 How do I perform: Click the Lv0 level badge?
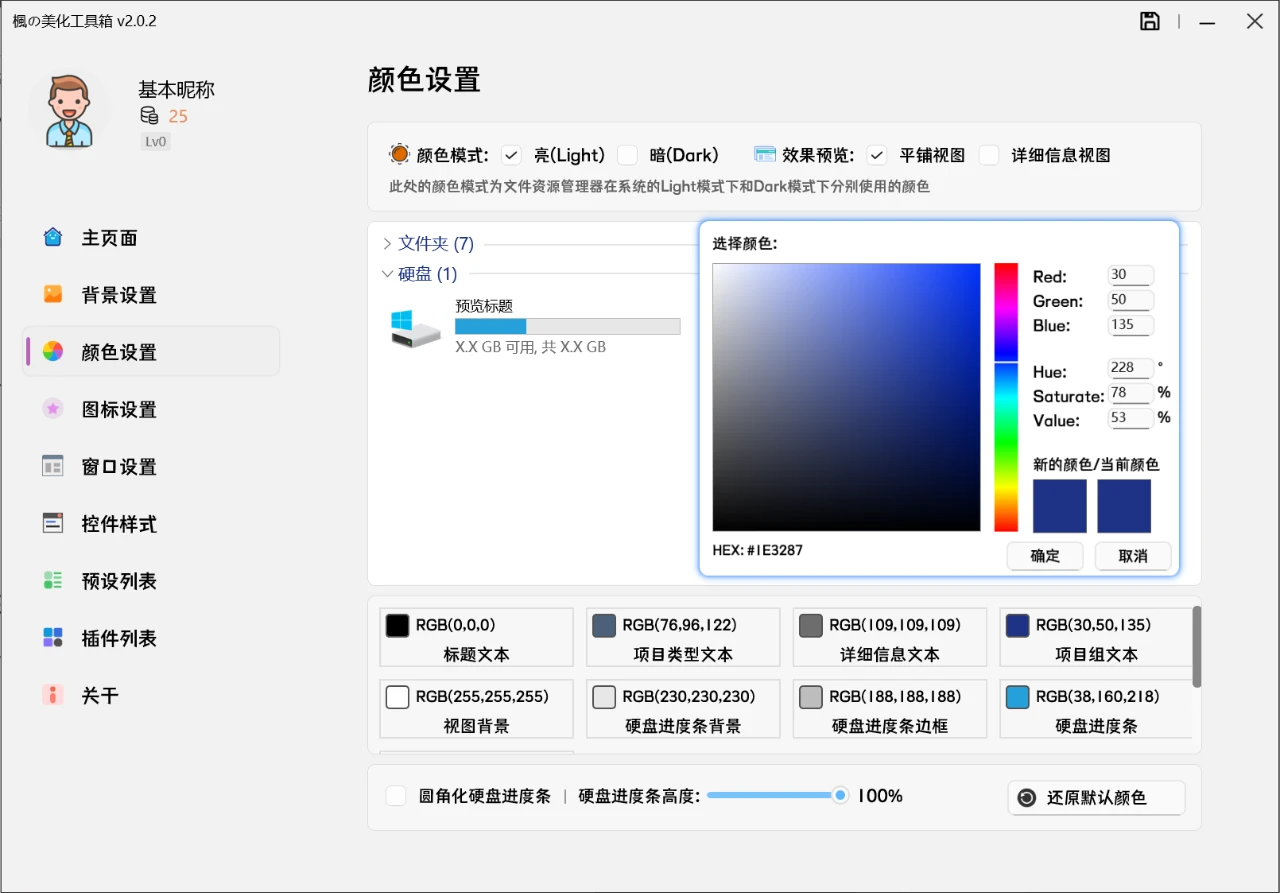click(x=156, y=142)
